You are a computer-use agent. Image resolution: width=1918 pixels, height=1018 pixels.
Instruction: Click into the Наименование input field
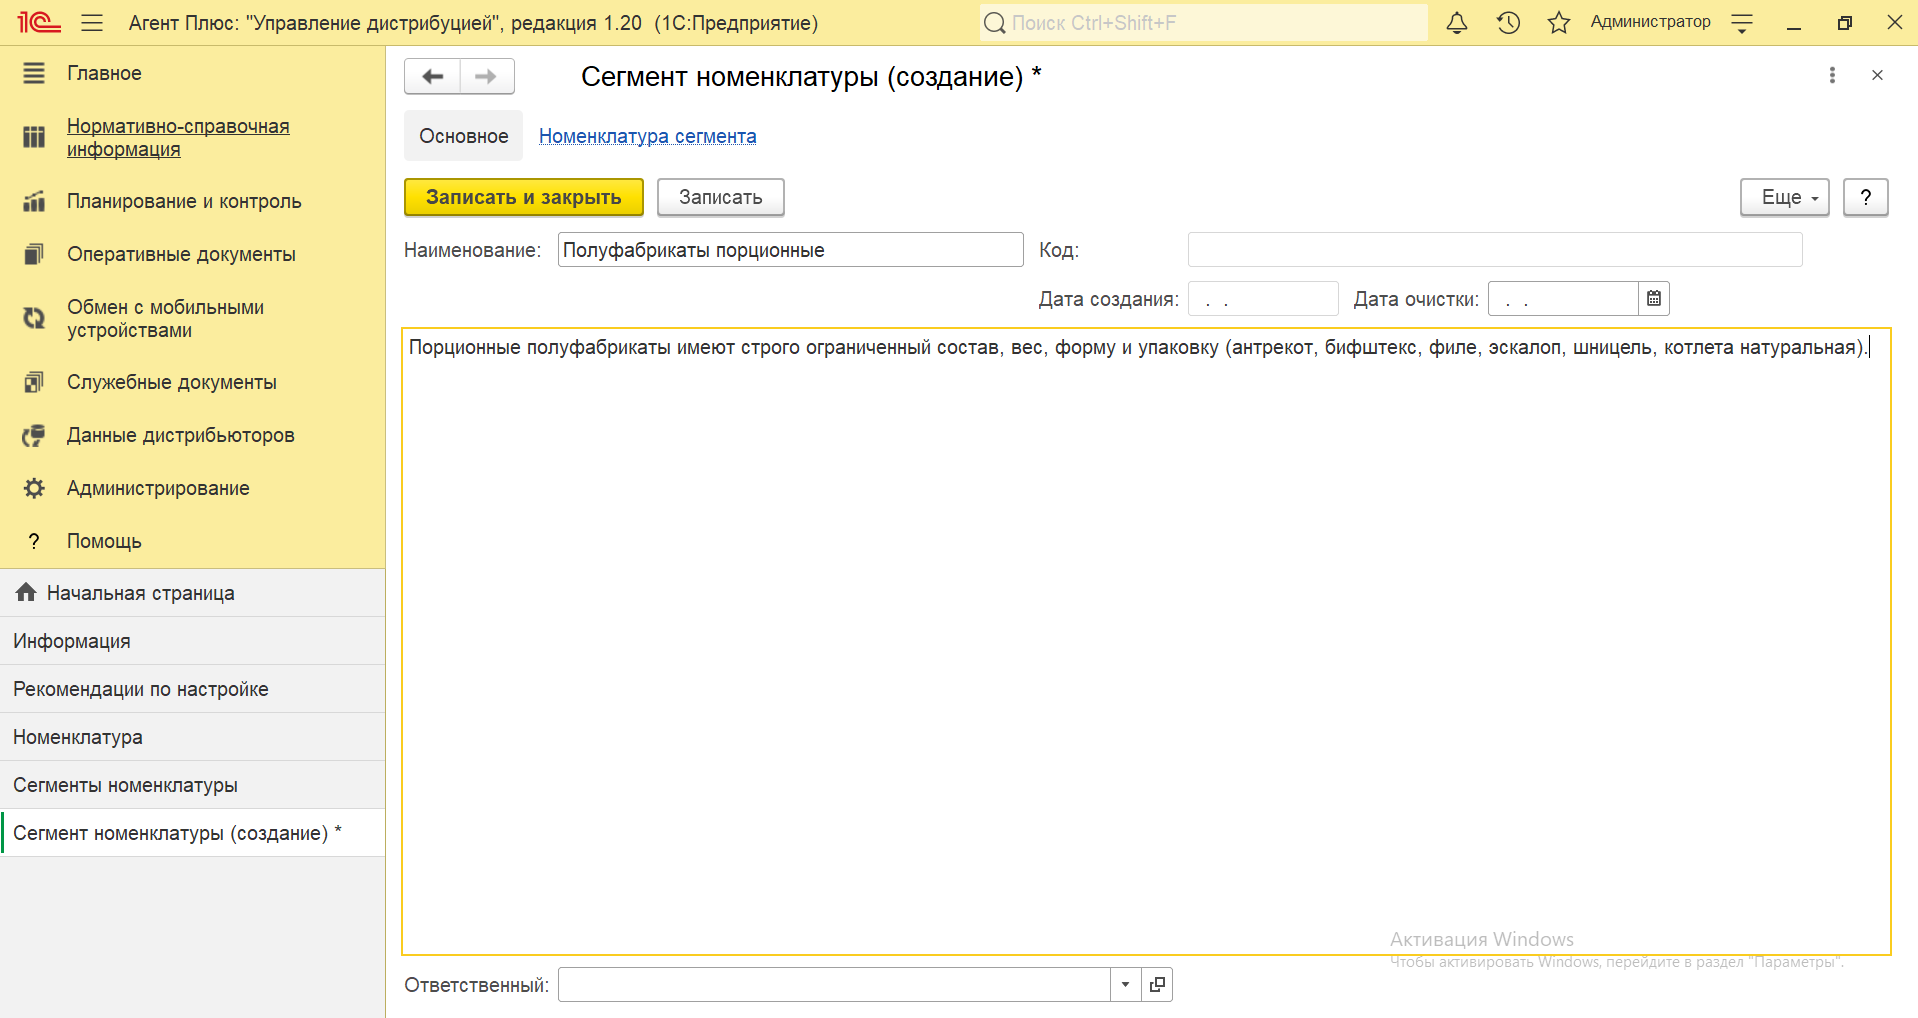point(789,250)
